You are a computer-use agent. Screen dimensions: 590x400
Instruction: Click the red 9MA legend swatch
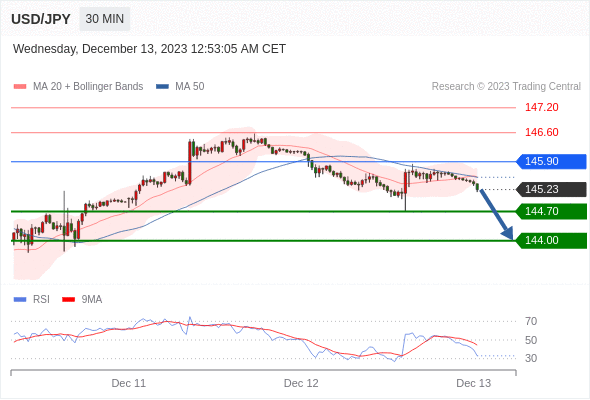68,300
